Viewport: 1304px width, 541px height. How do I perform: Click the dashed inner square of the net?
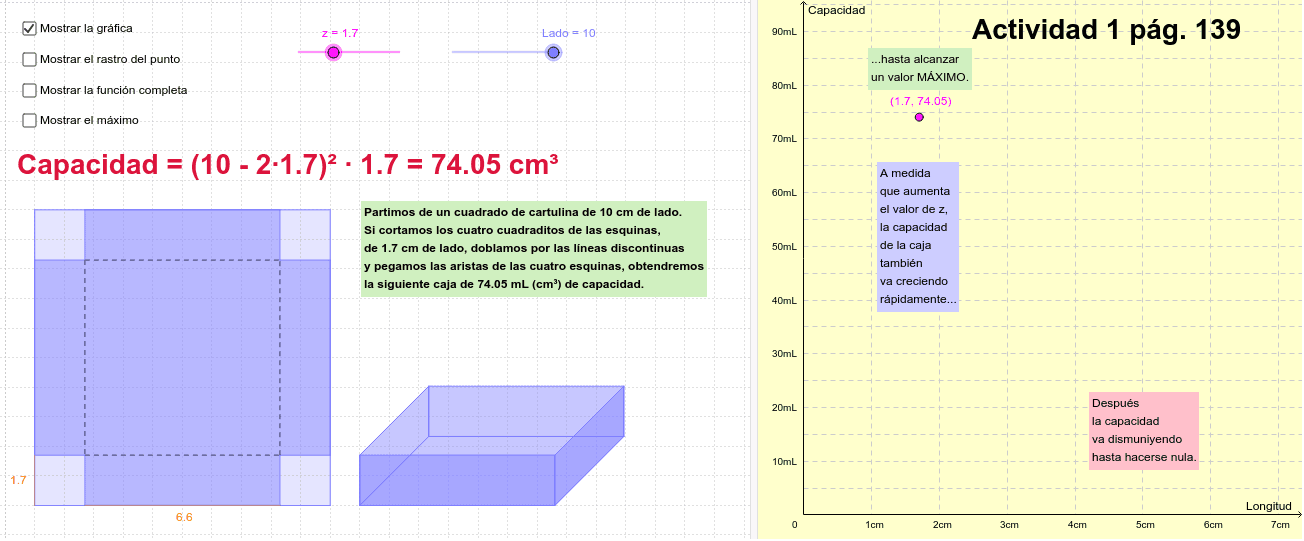pos(183,358)
